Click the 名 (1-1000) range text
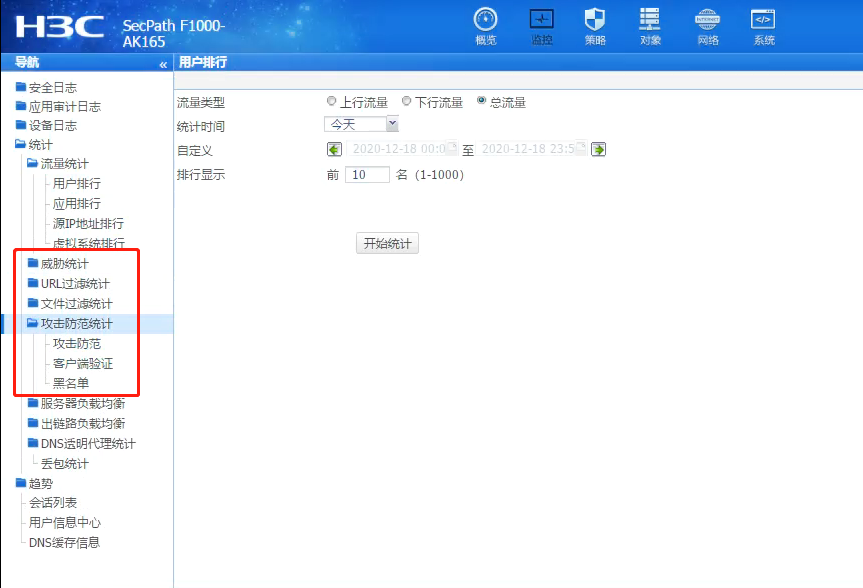The width and height of the screenshot is (863, 588). (x=430, y=175)
